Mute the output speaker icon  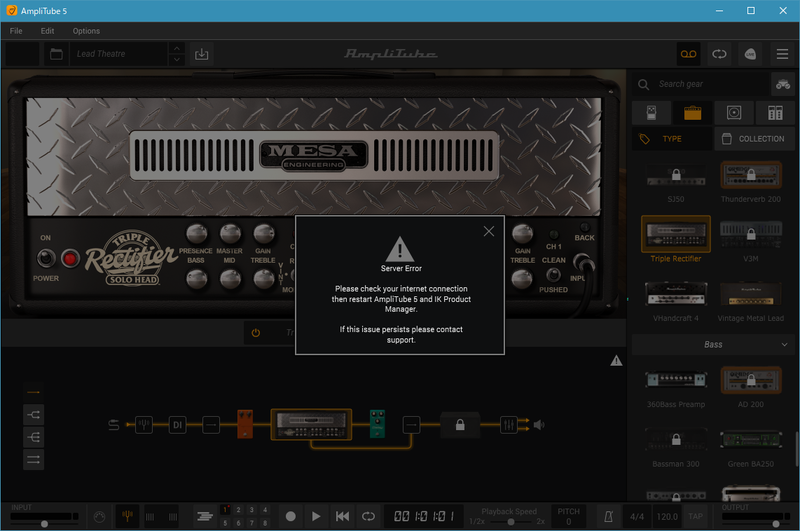pyautogui.click(x=539, y=424)
